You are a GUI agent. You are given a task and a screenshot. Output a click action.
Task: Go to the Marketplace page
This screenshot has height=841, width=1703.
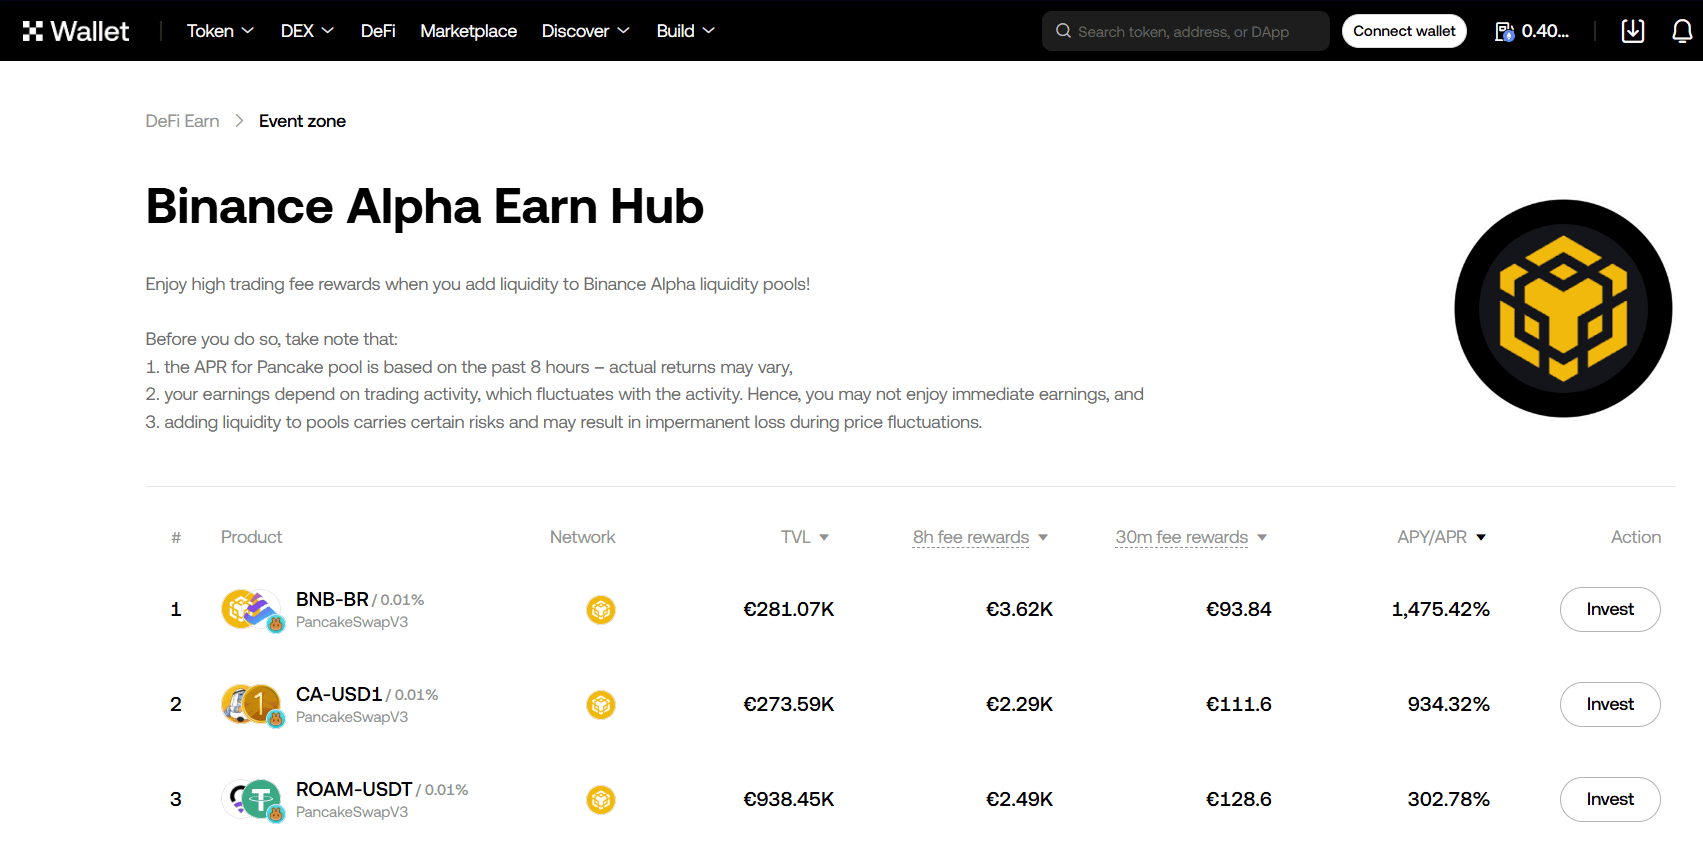468,31
